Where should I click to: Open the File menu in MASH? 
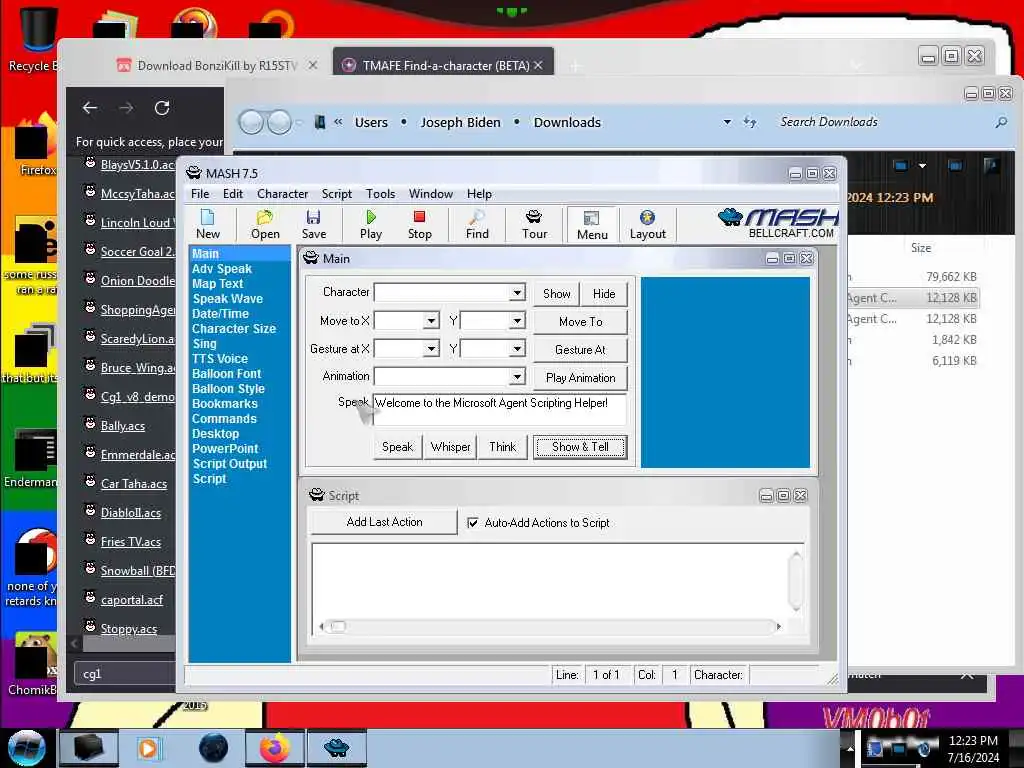tap(200, 194)
